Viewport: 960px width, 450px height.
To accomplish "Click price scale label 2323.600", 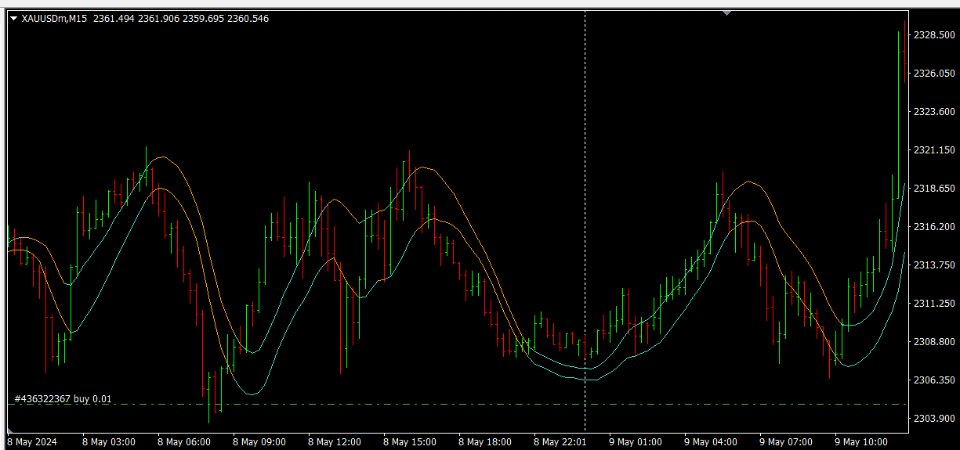I will point(934,111).
